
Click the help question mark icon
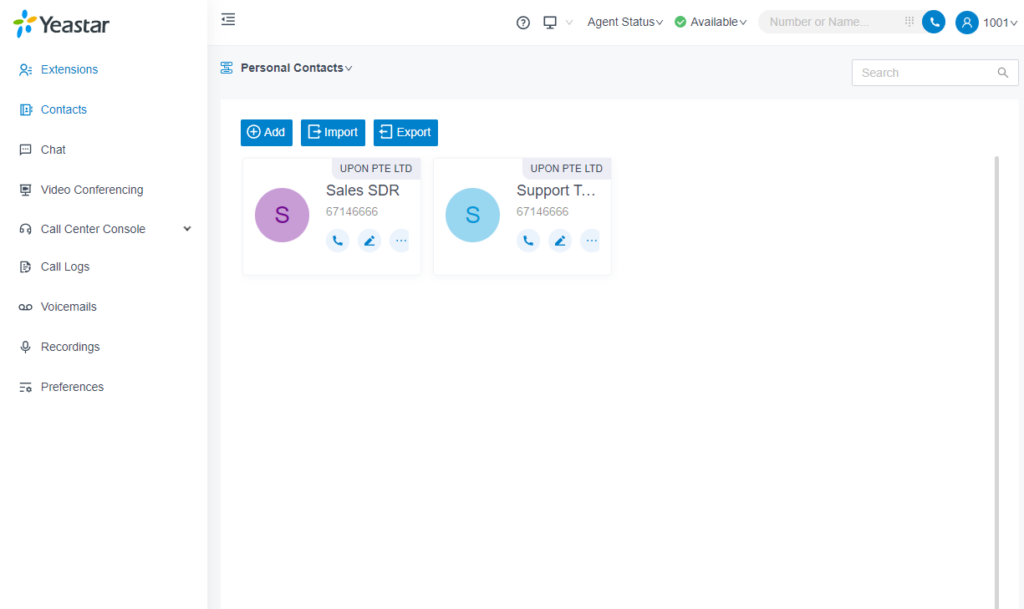pyautogui.click(x=522, y=22)
